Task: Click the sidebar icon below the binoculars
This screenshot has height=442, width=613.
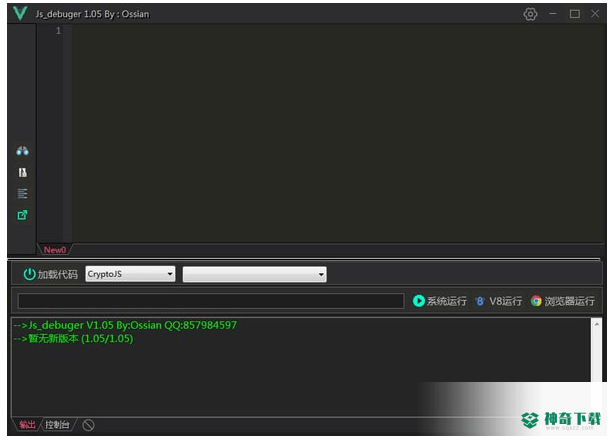Action: pyautogui.click(x=22, y=172)
